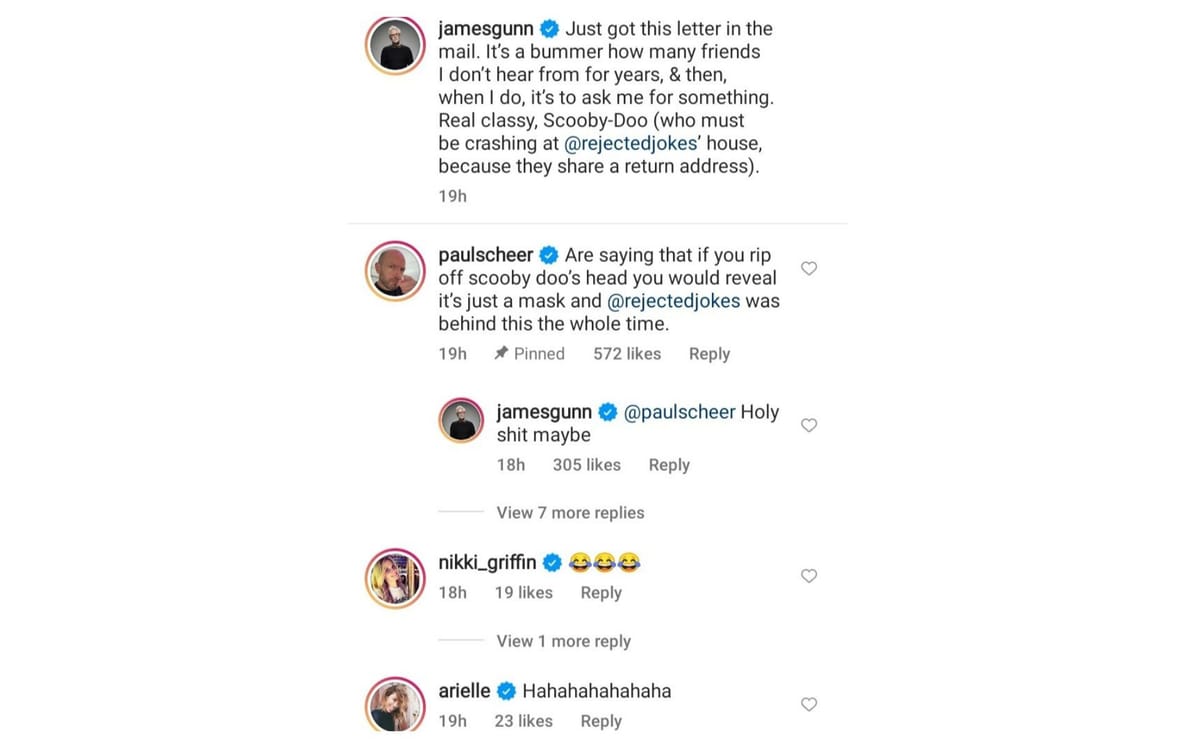Image resolution: width=1200 pixels, height=750 pixels.
Task: Open jamesgunn's profile from the post username
Action: coord(487,28)
